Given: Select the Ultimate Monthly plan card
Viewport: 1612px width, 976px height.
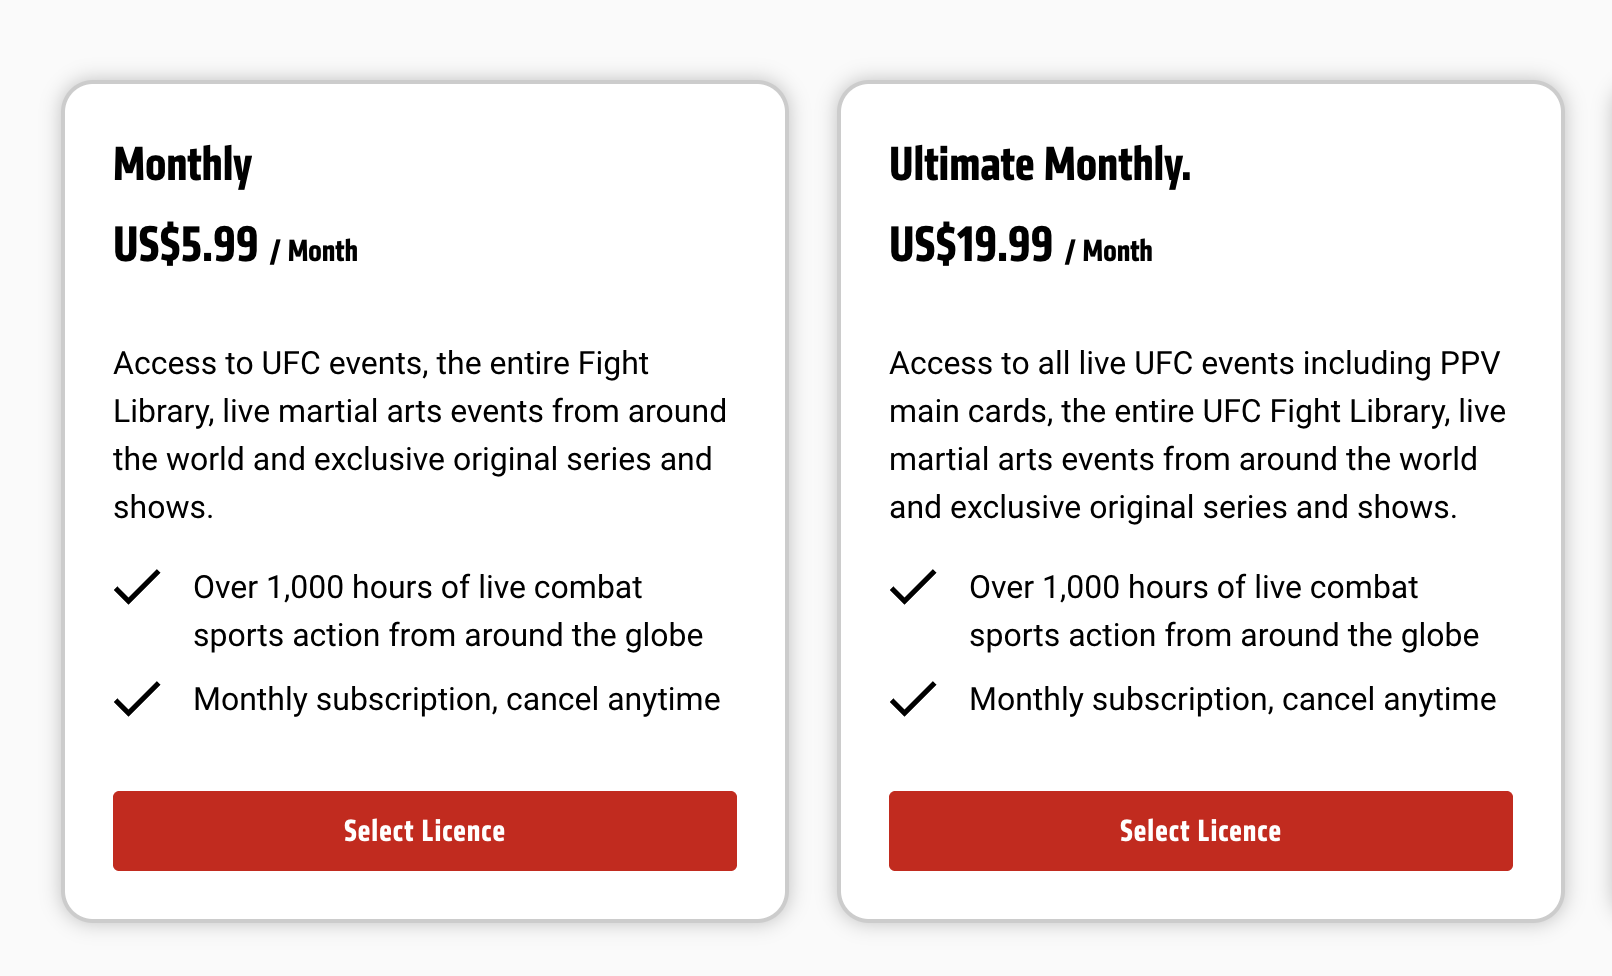Looking at the screenshot, I should pos(1201,501).
